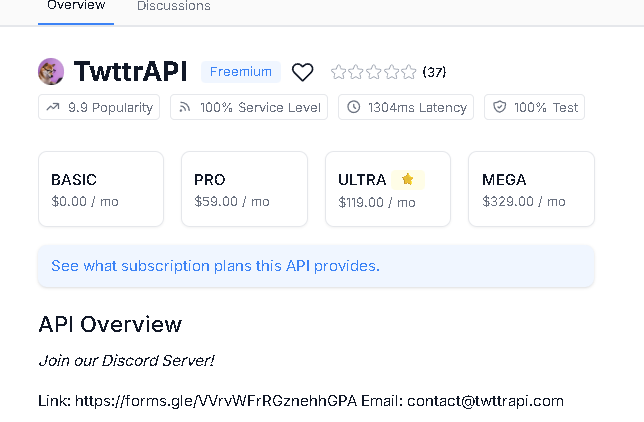Select the BASIC $0.00 plan card
Screen dimensions: 644x422
pos(100,189)
